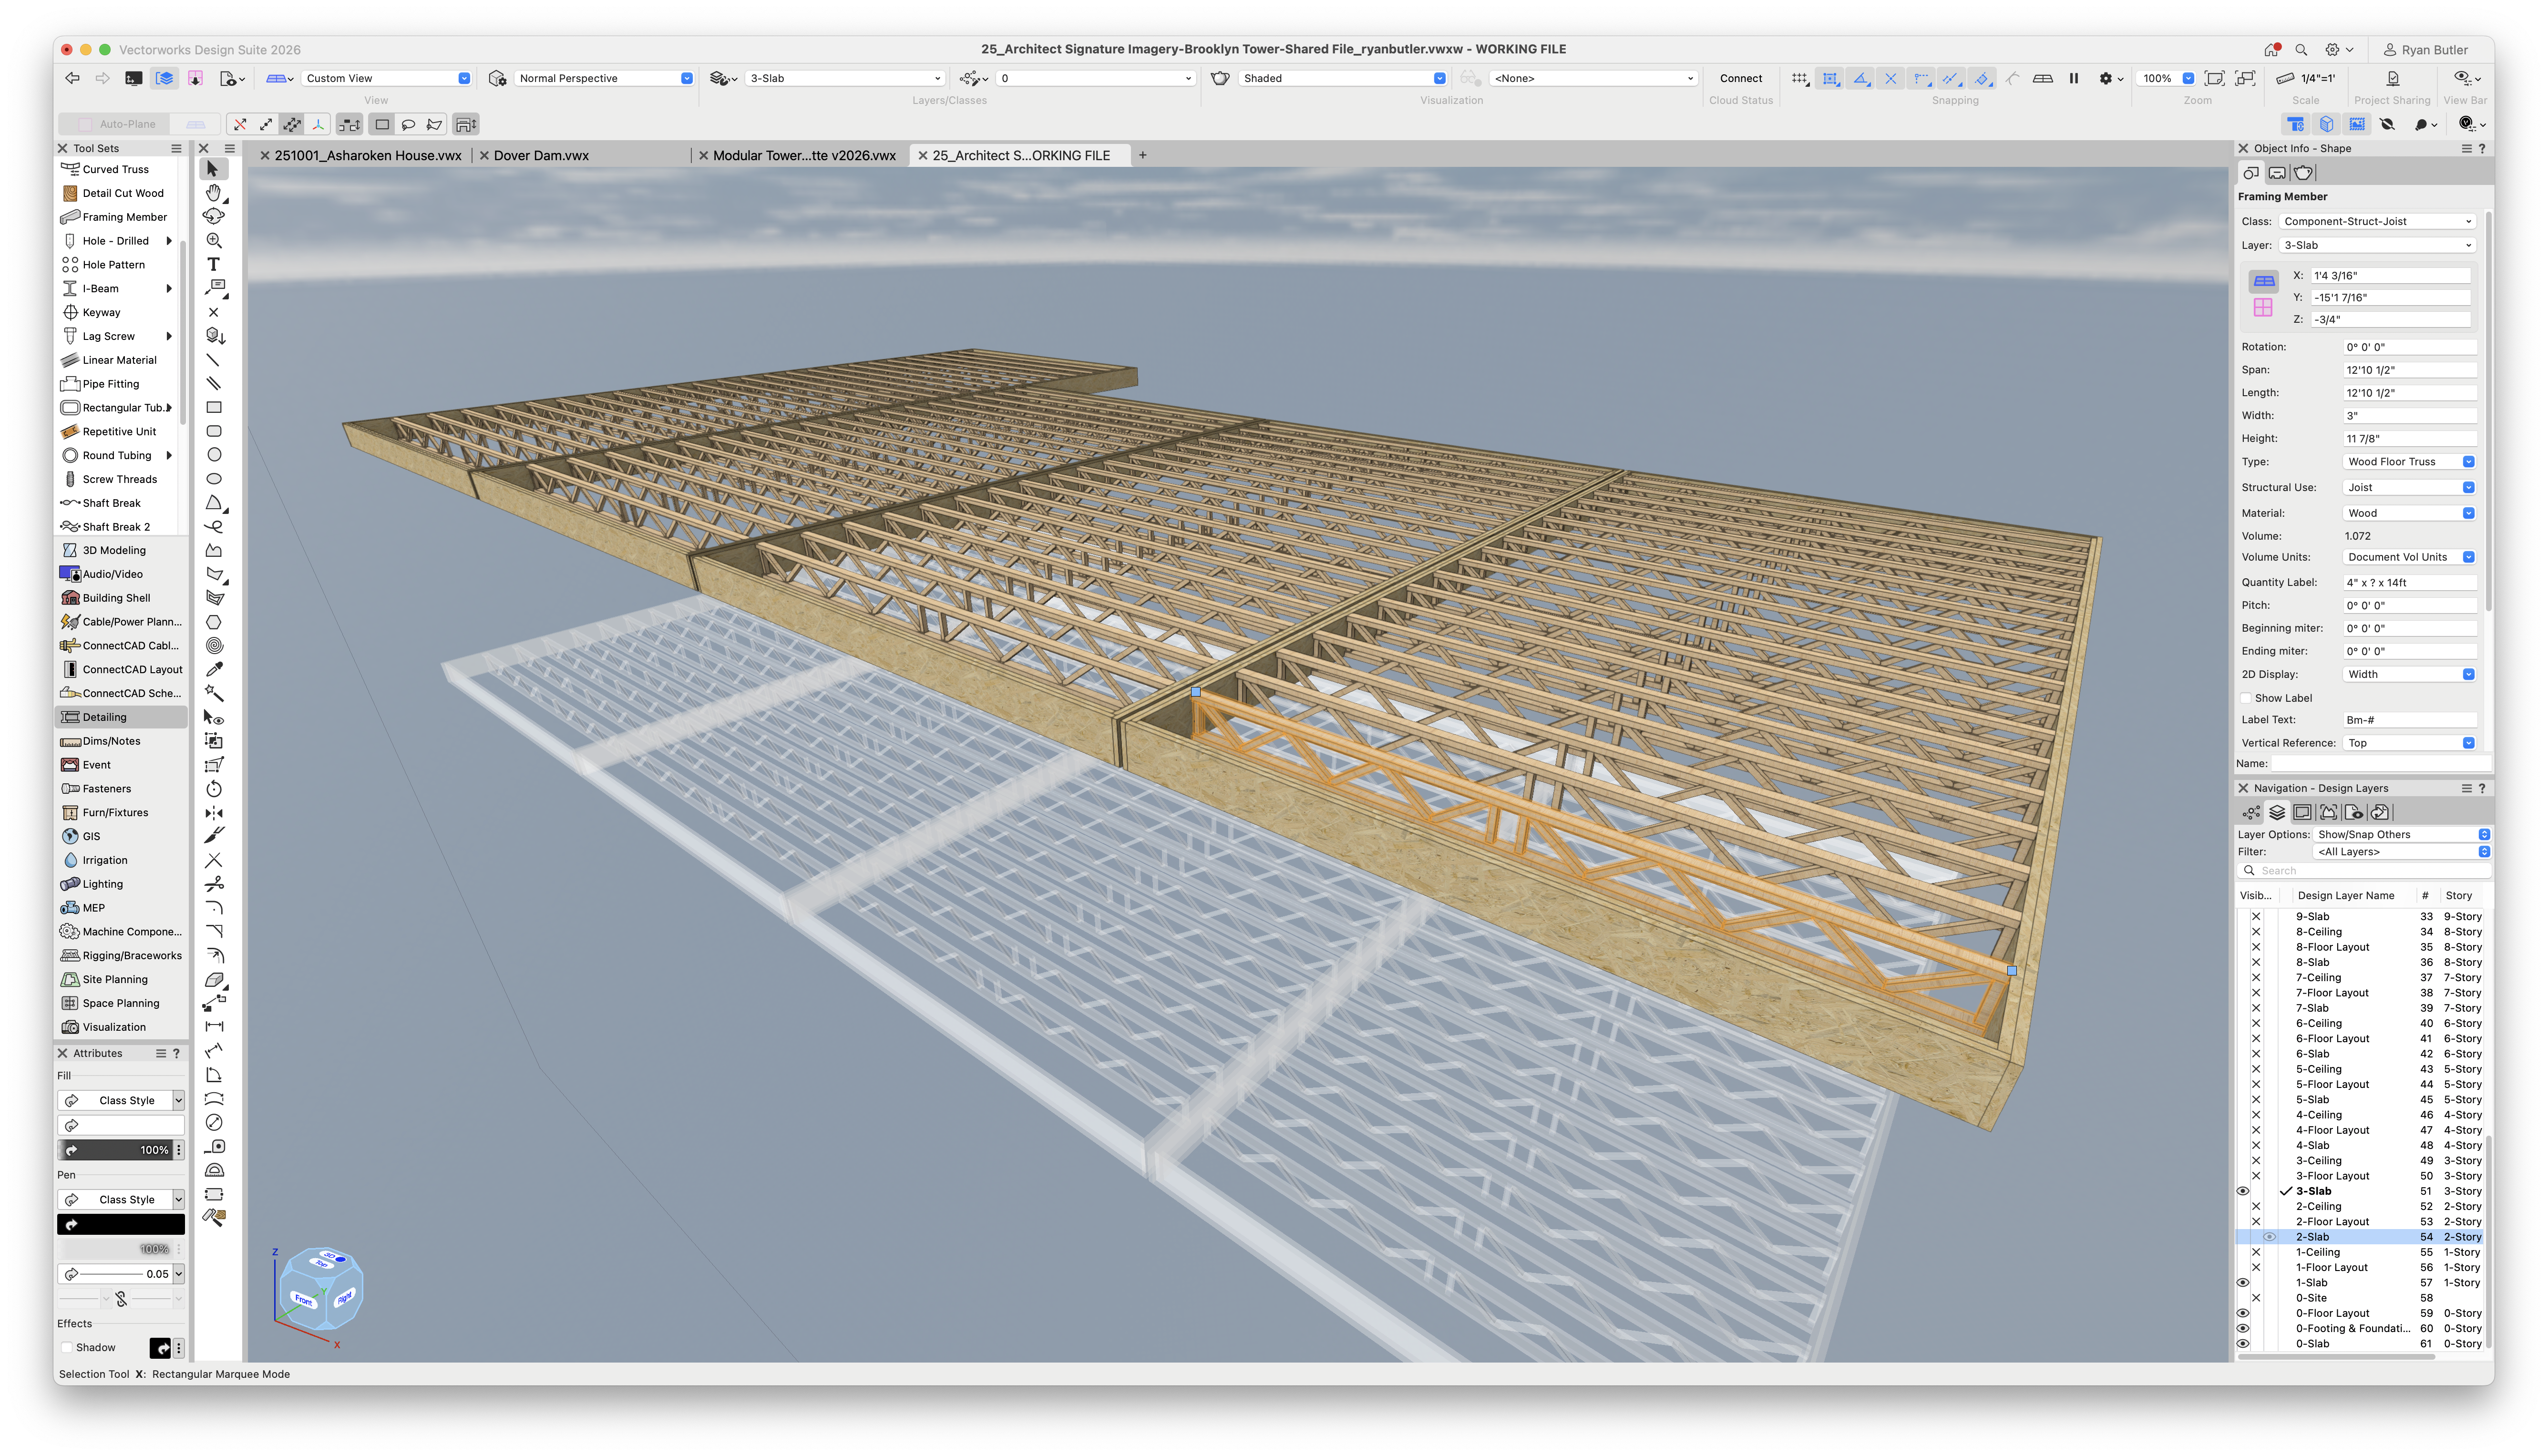Viewport: 2548px width, 1456px height.
Task: Click the Zoom magnifier tool
Action: tap(213, 240)
